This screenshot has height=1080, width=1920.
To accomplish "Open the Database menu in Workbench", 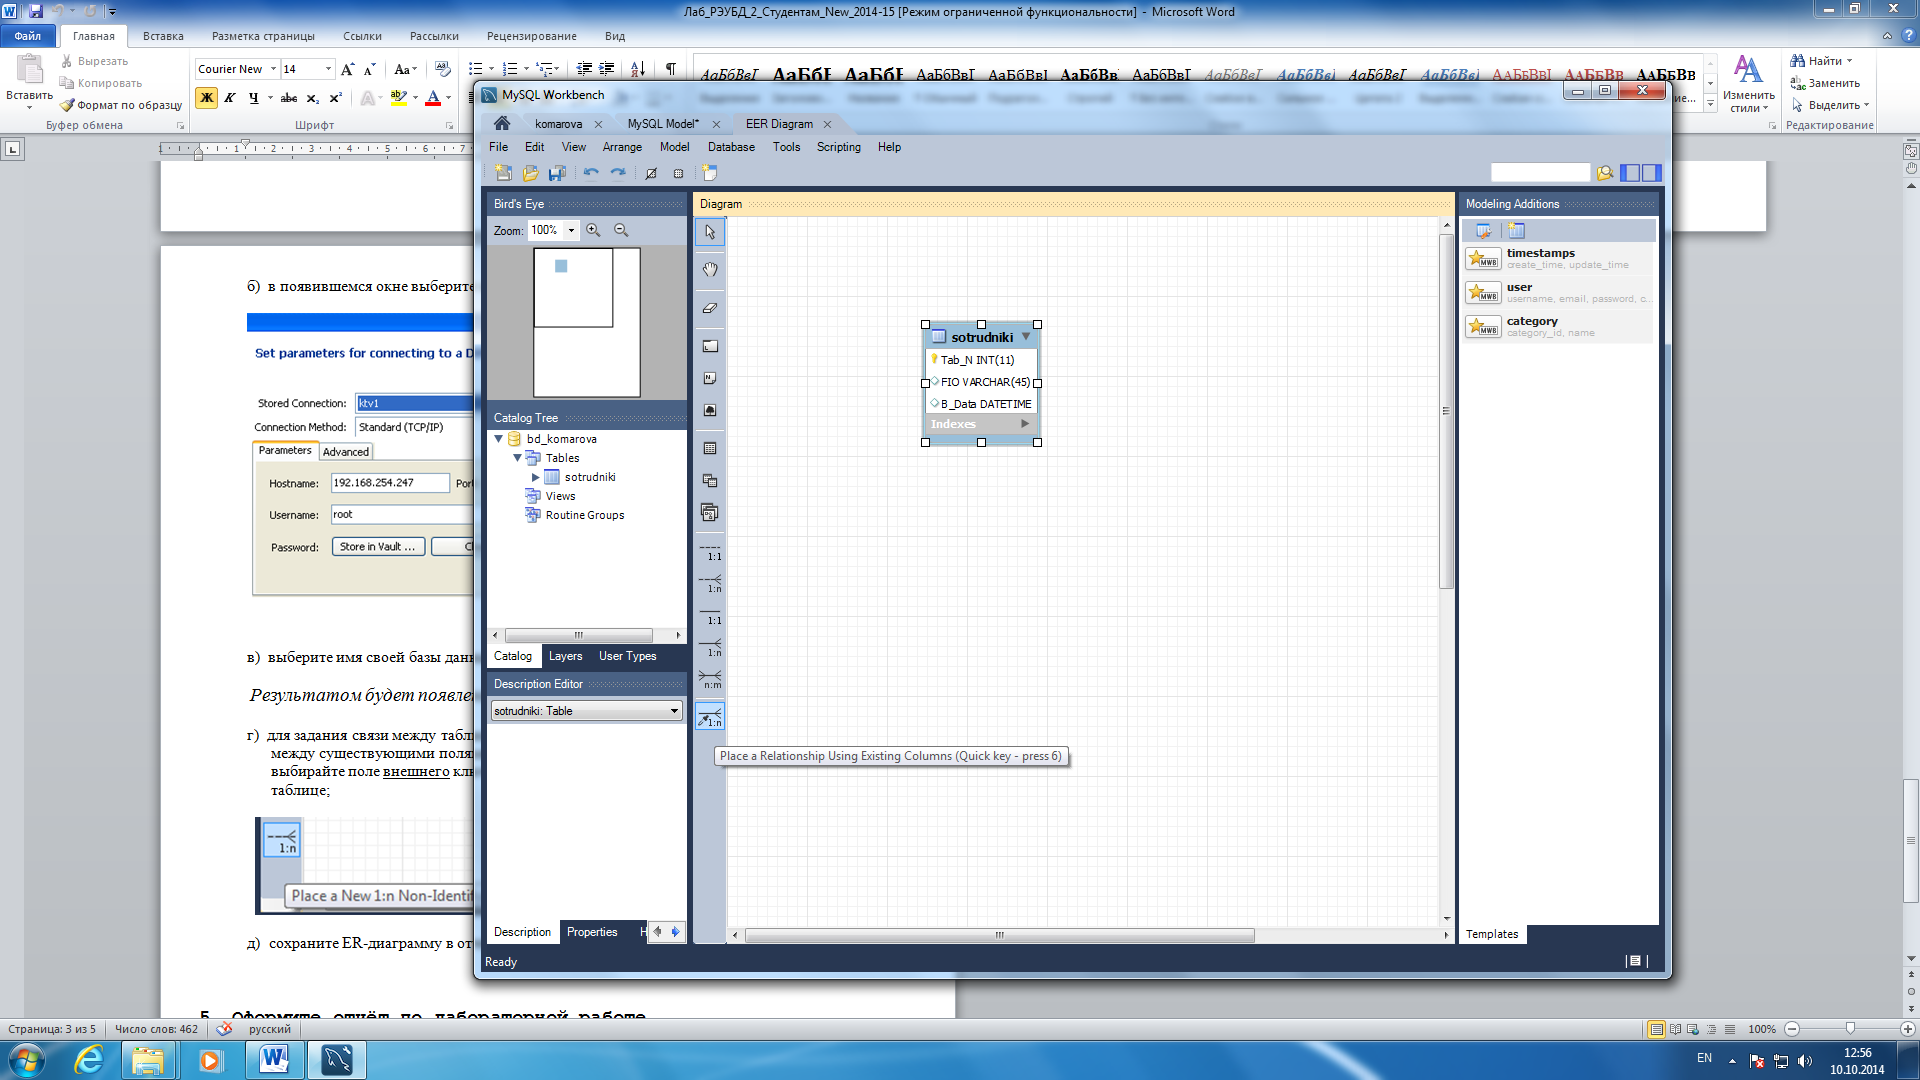I will click(731, 147).
